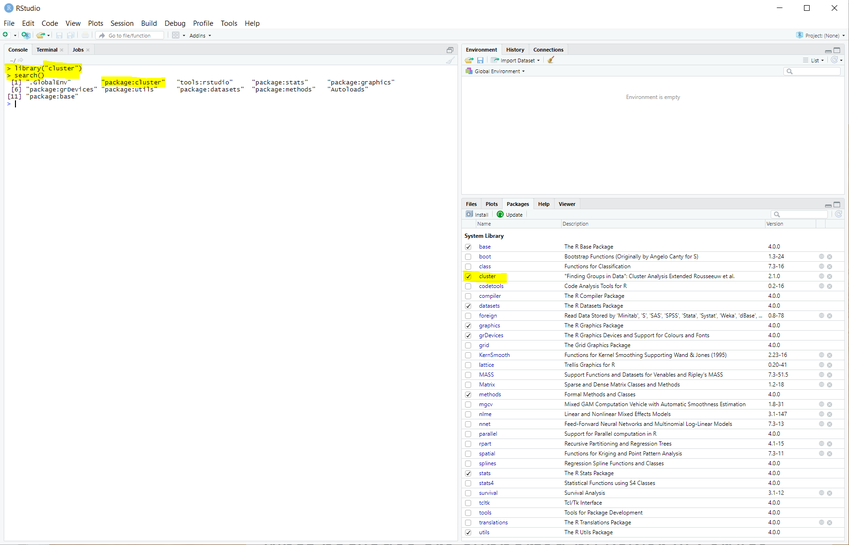Check the class package checkbox
This screenshot has height=545, width=849.
(468, 266)
